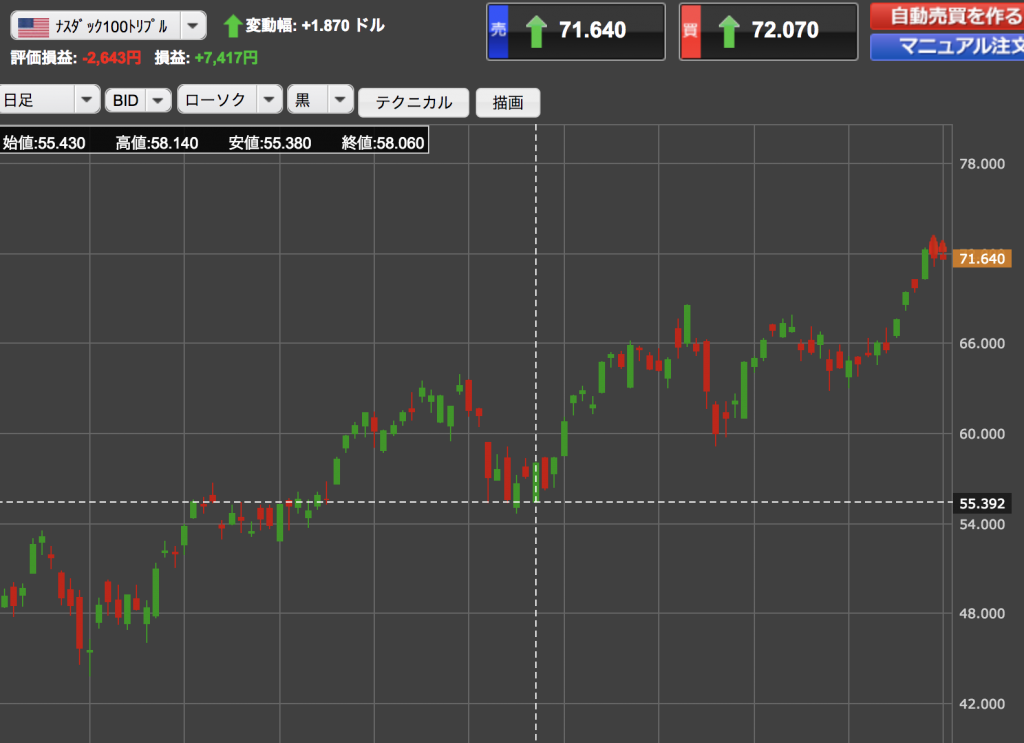This screenshot has height=743, width=1024.
Task: Click the 買 buy price 72.070 button
Action: point(769,31)
